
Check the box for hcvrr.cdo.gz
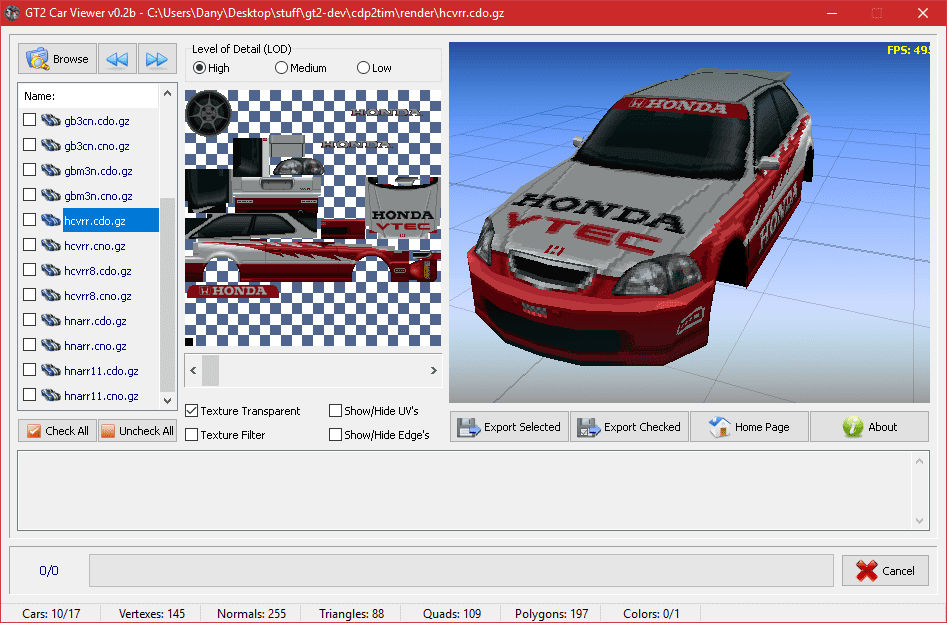coord(30,220)
